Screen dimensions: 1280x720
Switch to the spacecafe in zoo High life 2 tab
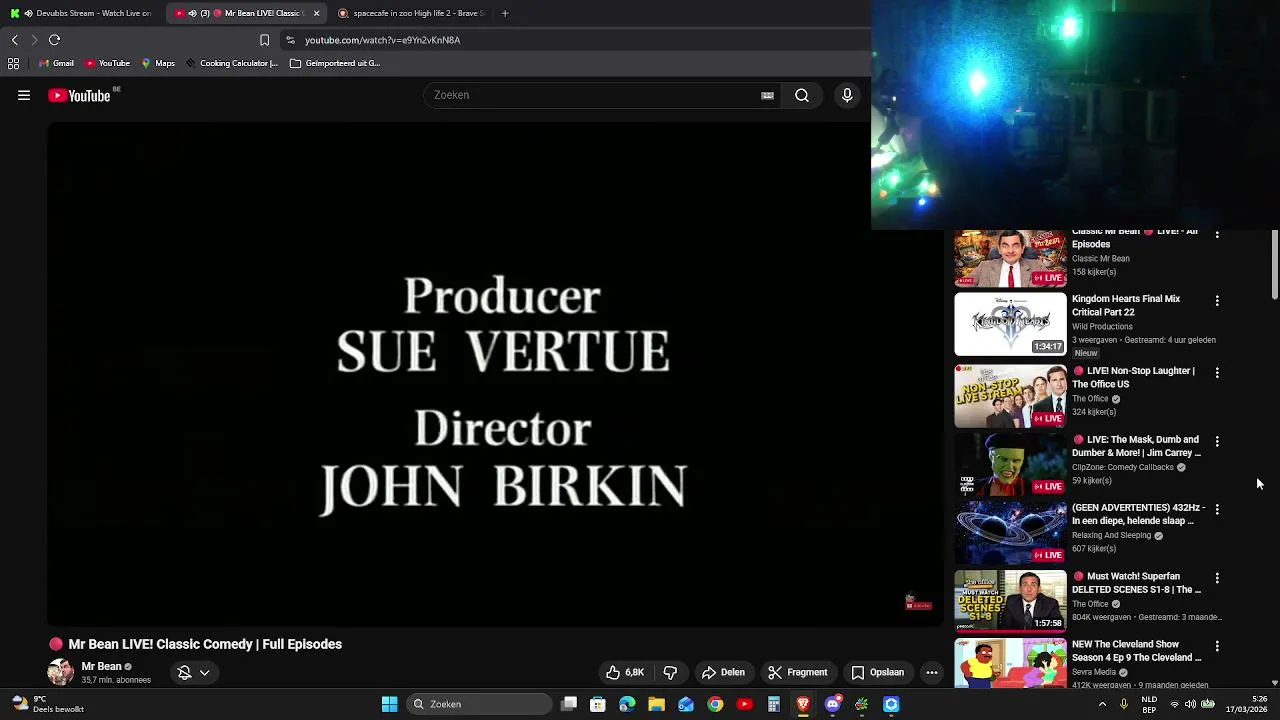coord(411,13)
